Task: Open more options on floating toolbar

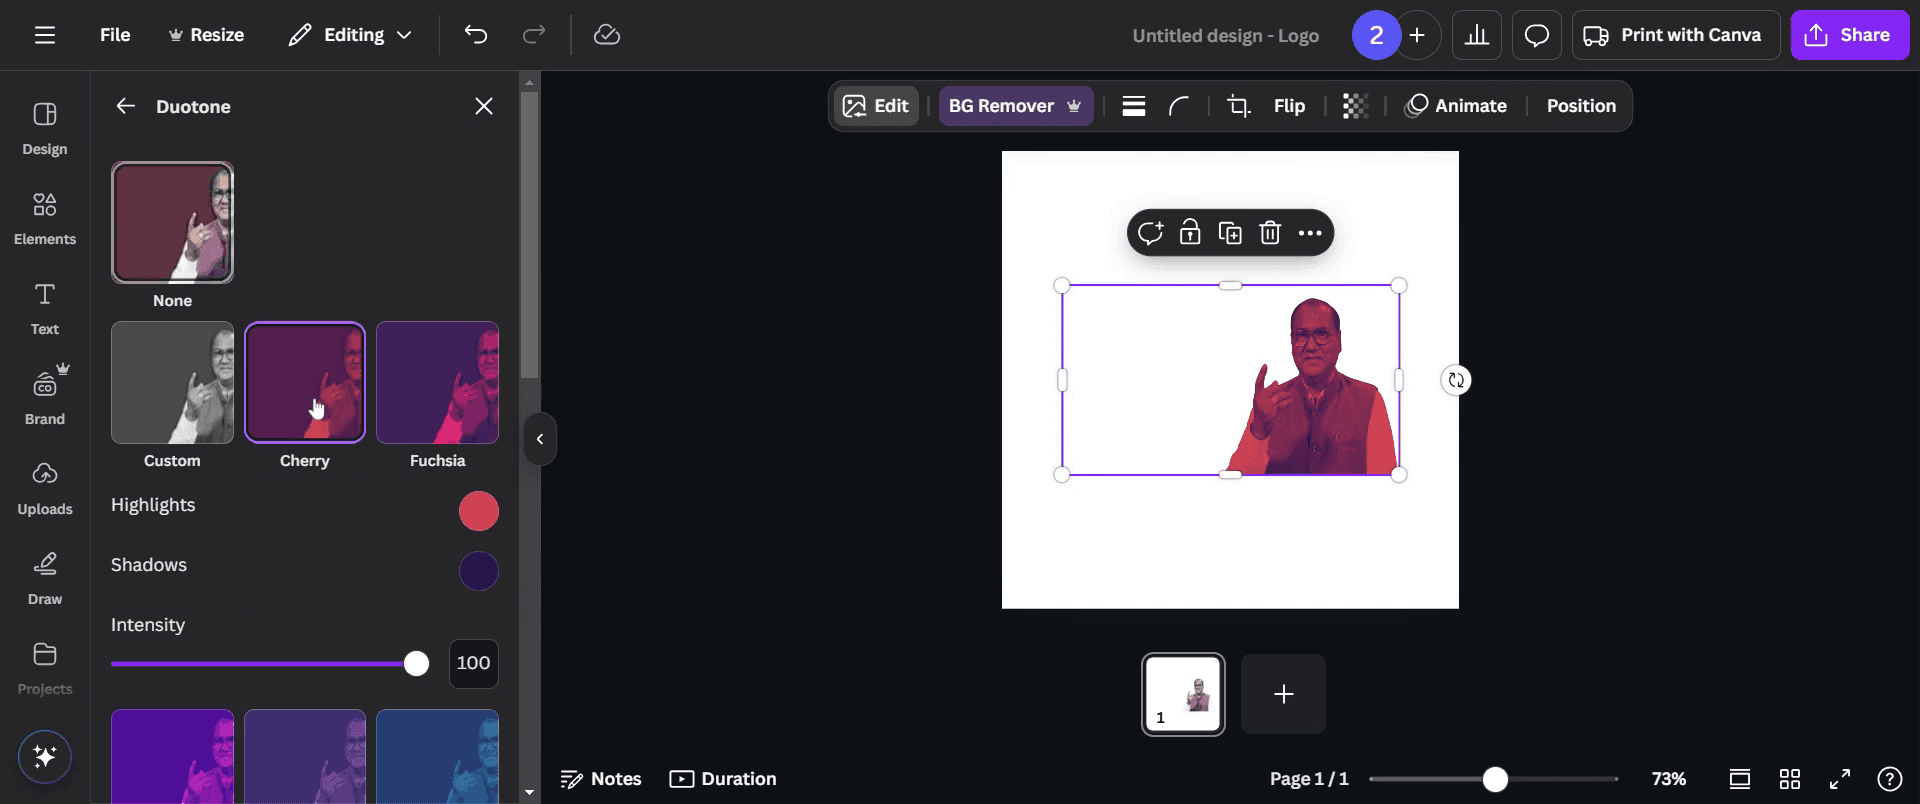Action: point(1310,233)
